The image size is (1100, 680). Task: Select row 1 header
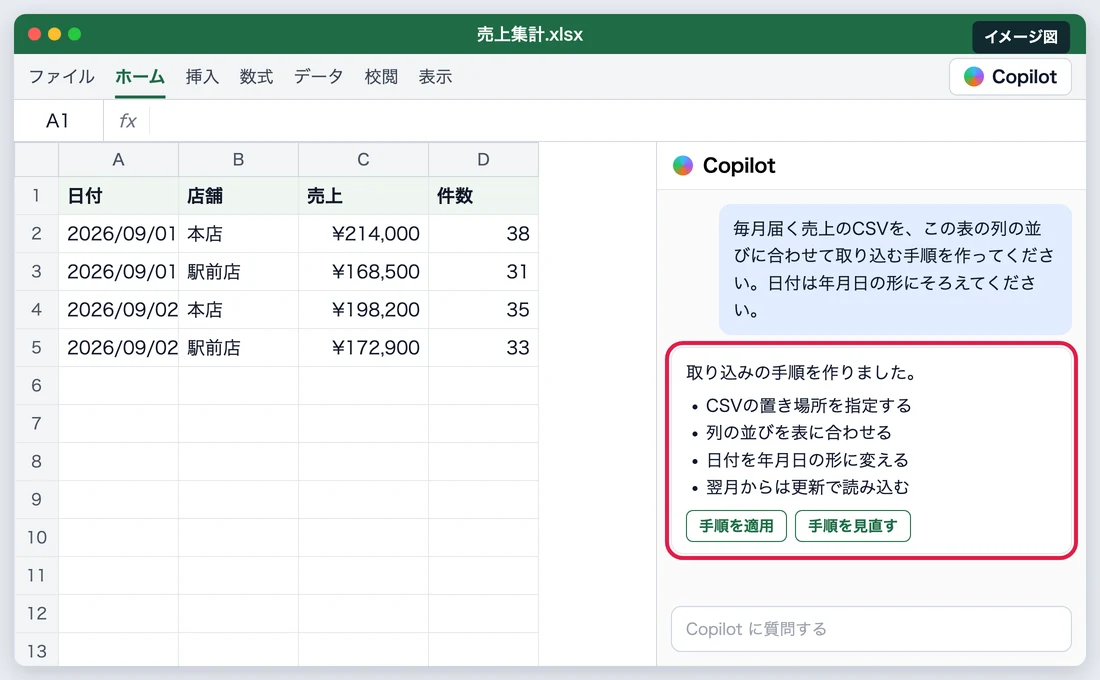[36, 195]
